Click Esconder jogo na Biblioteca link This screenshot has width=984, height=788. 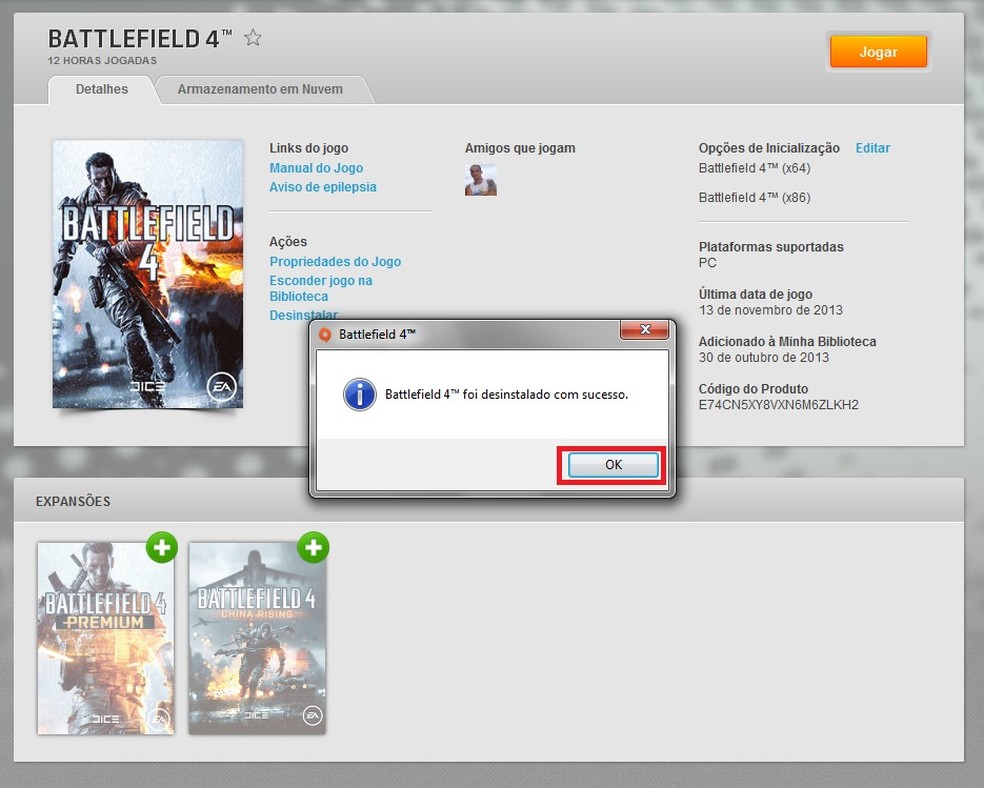(321, 288)
